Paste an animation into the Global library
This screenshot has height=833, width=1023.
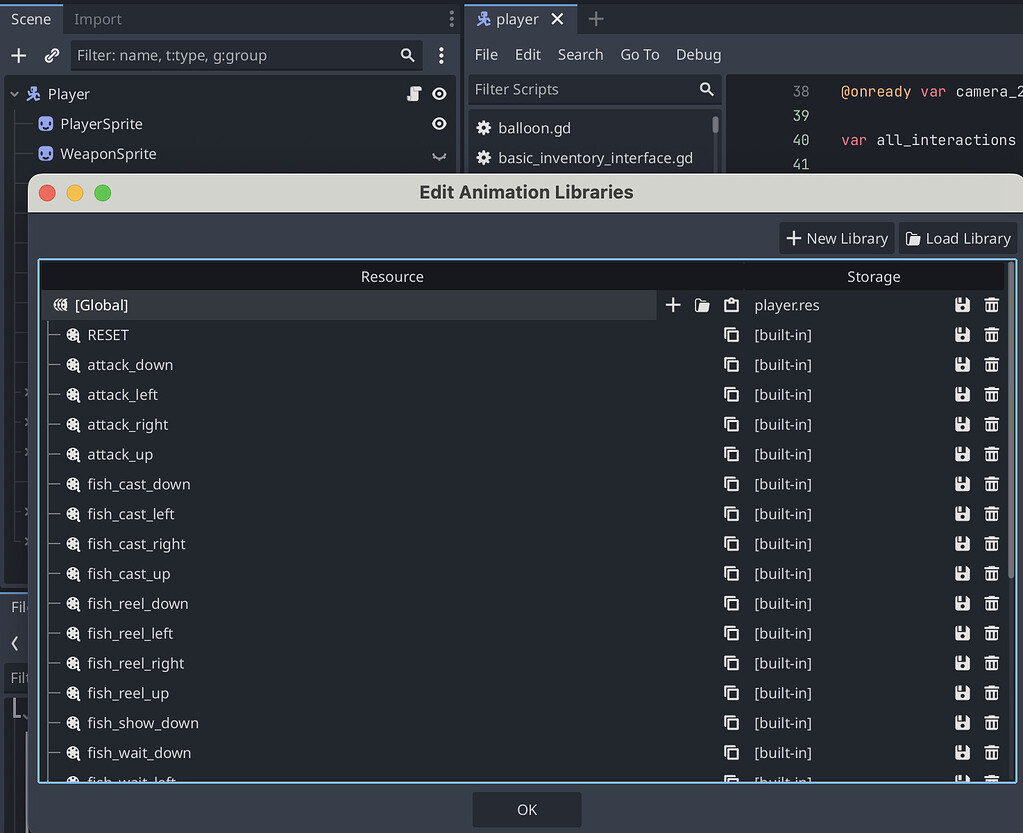pos(731,305)
